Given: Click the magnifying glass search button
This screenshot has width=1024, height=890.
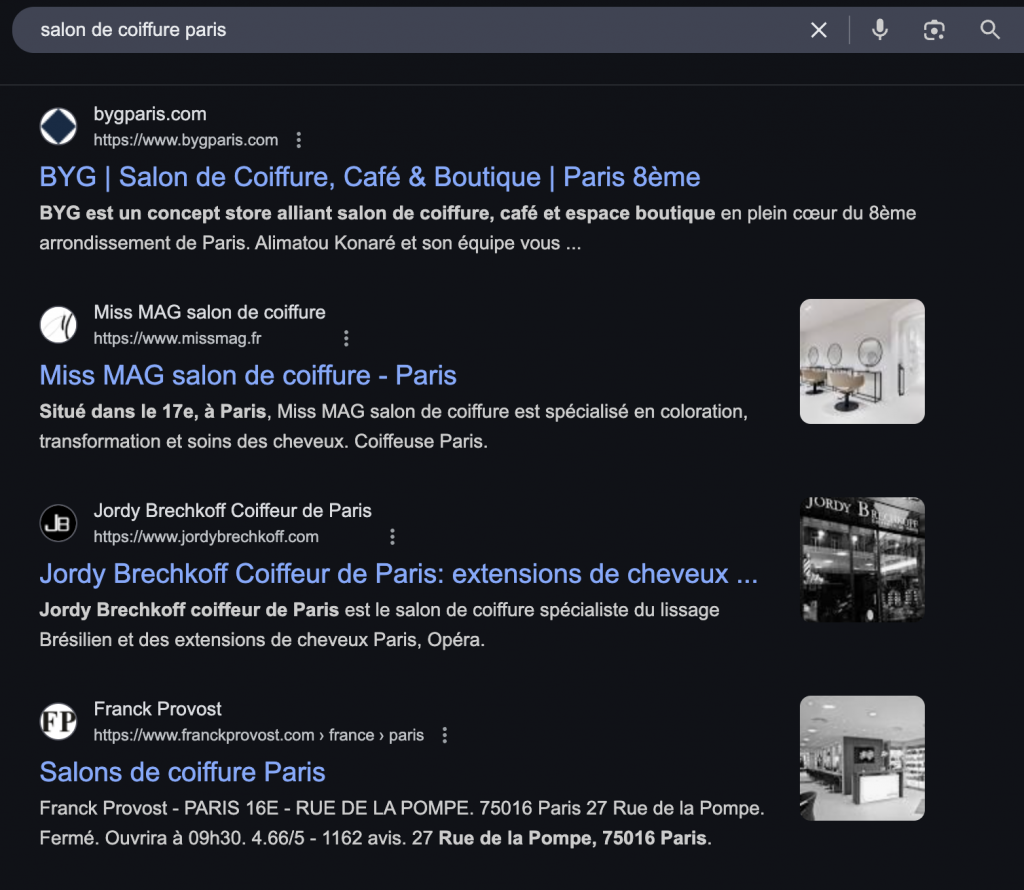Looking at the screenshot, I should (x=989, y=30).
